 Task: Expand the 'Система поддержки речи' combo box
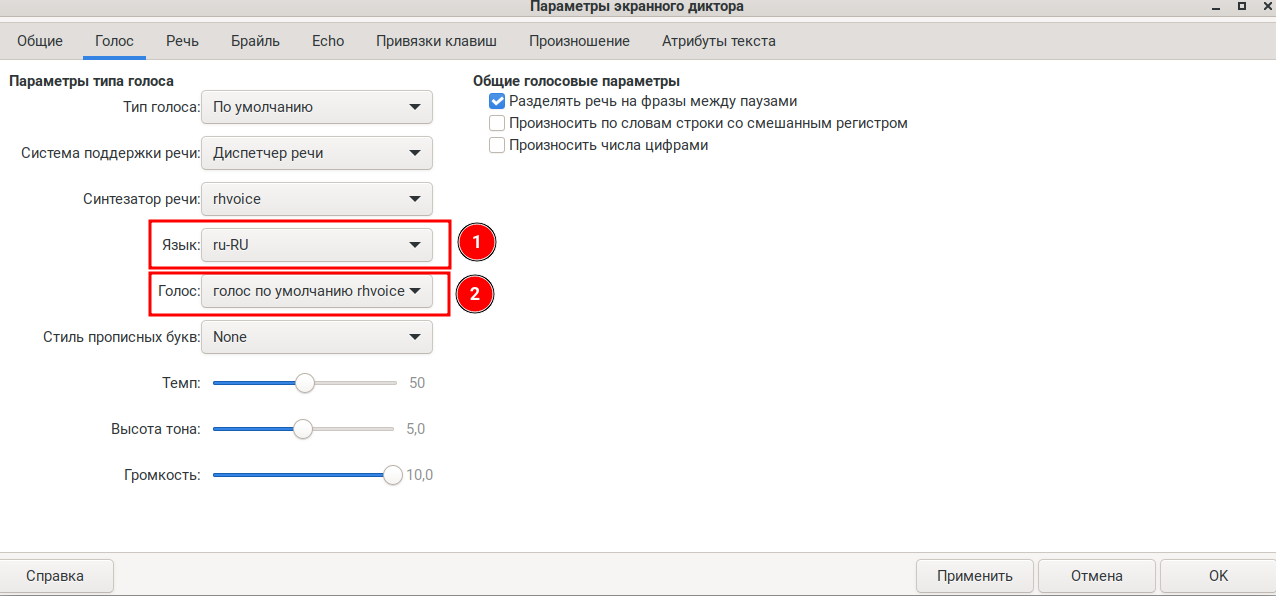pos(316,153)
